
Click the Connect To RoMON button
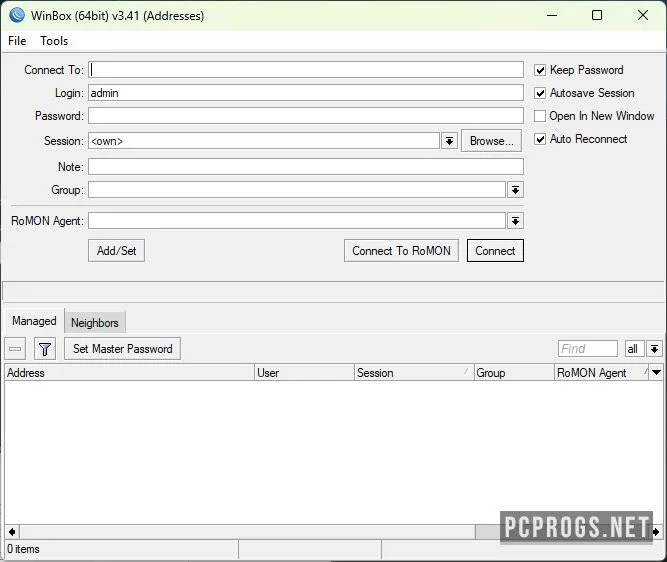click(401, 251)
